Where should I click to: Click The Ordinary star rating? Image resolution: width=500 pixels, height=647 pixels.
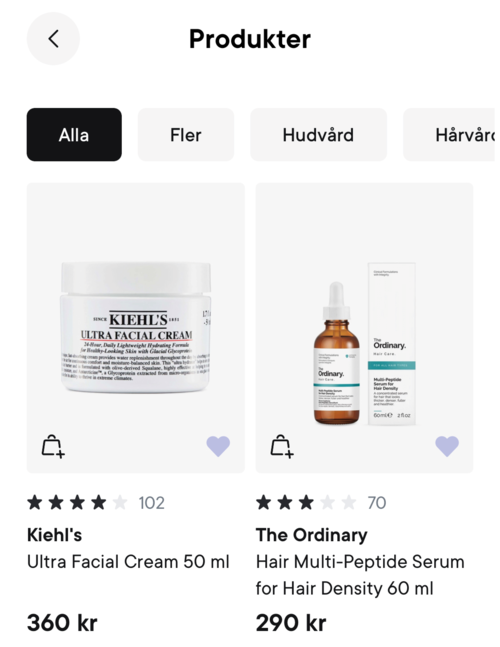pyautogui.click(x=306, y=503)
